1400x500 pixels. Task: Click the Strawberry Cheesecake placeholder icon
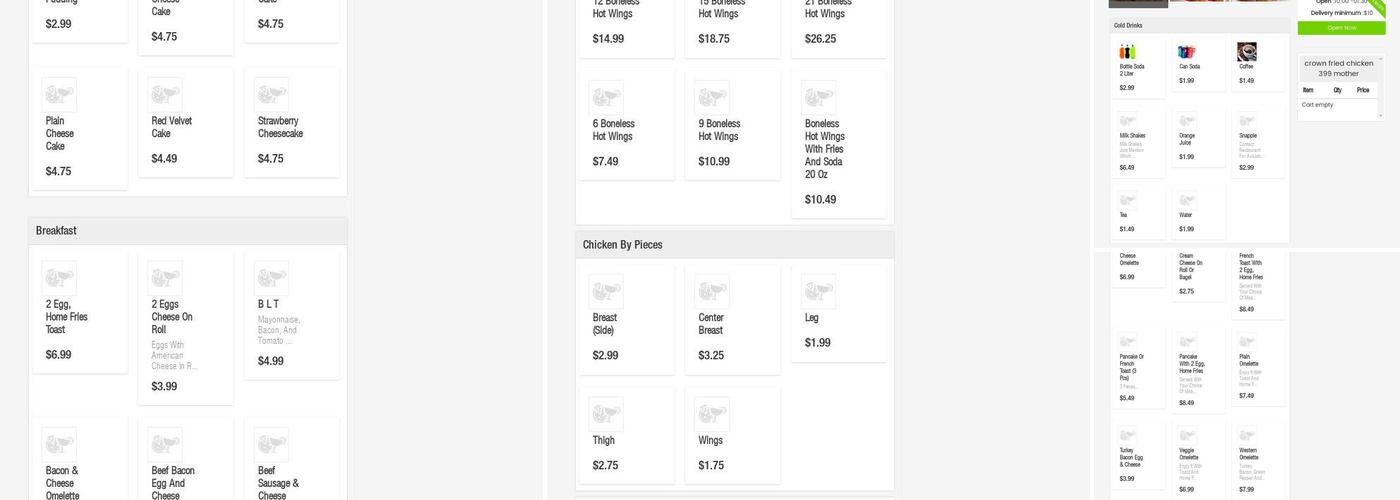click(271, 95)
